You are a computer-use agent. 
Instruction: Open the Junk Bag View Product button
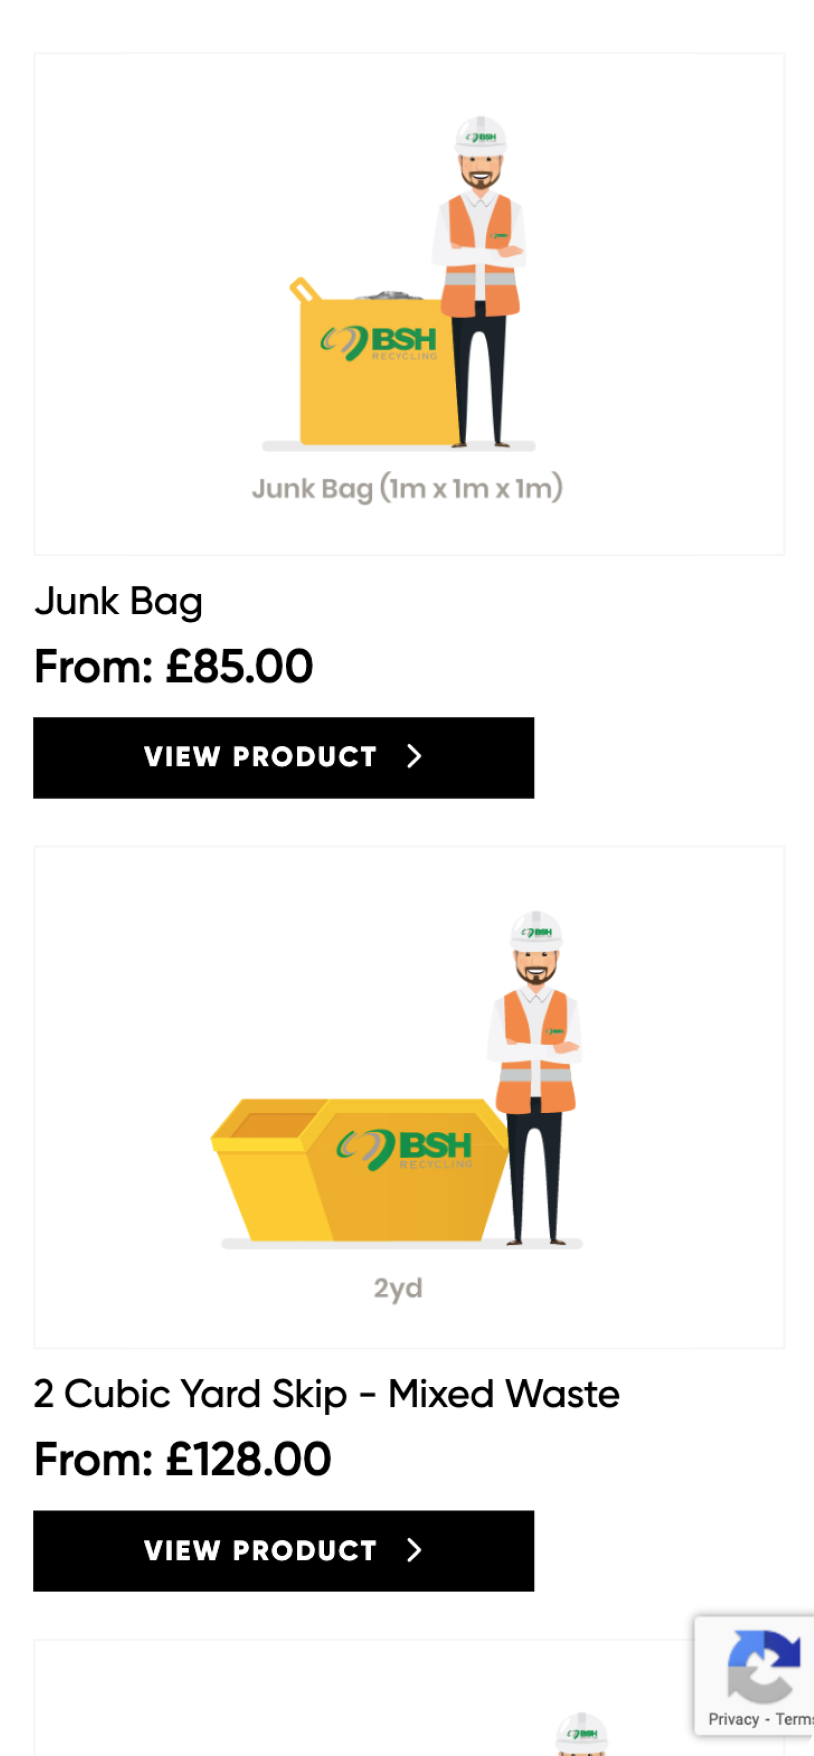284,758
